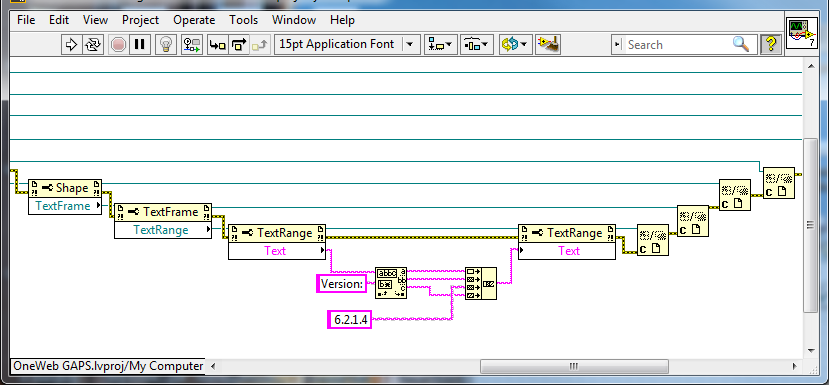829x385 pixels.
Task: Open the Project menu
Action: click(x=140, y=20)
